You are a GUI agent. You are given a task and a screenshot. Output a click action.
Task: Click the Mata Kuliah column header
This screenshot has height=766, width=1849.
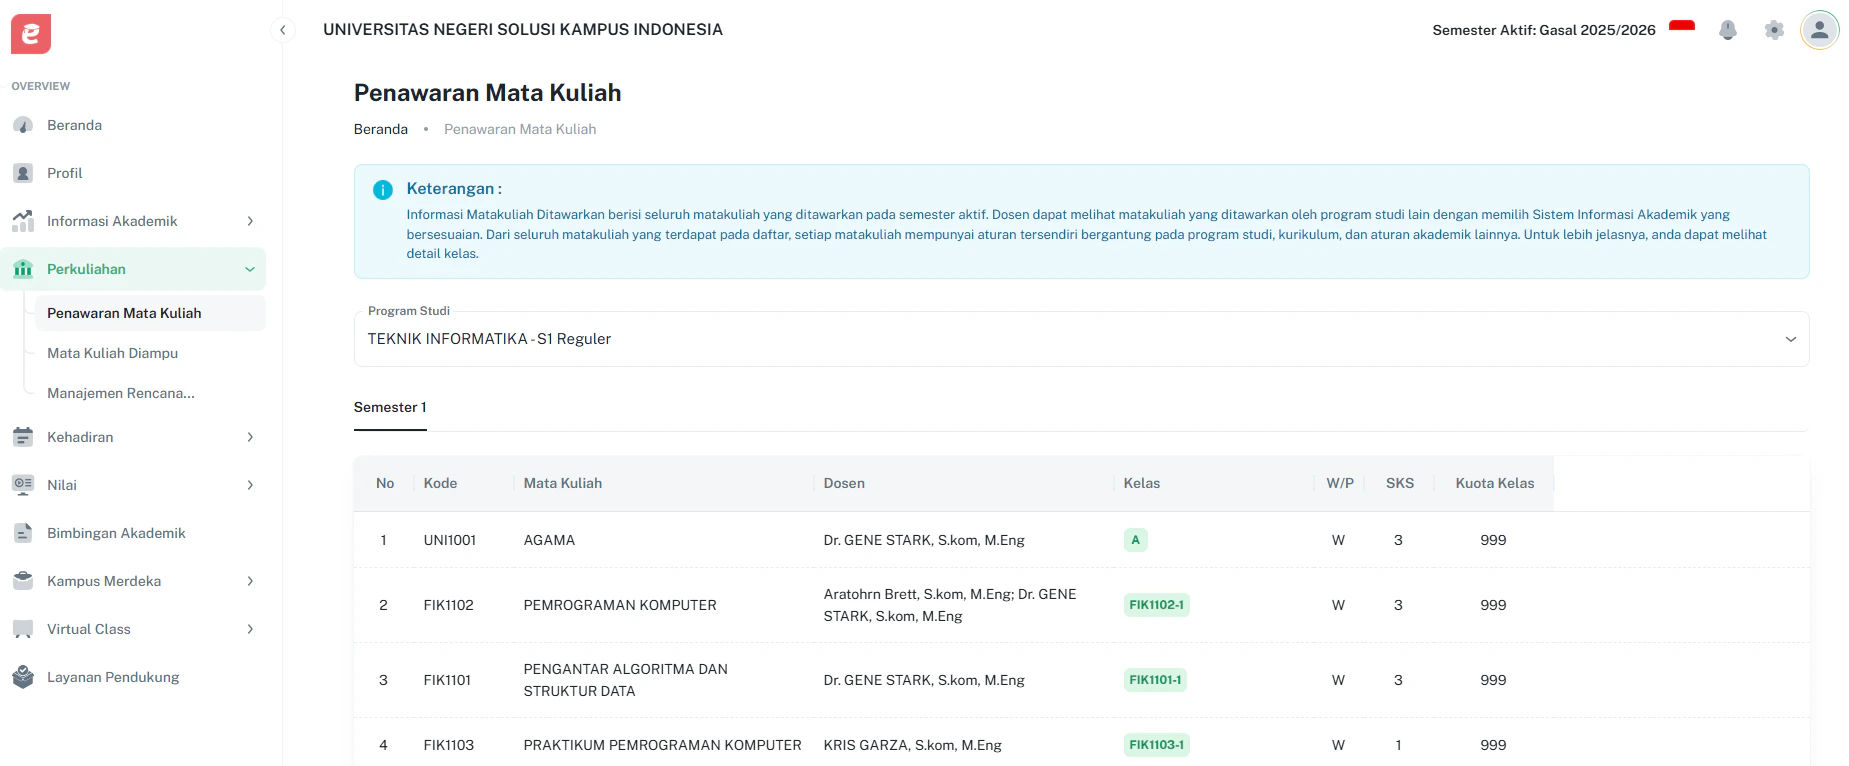click(563, 483)
